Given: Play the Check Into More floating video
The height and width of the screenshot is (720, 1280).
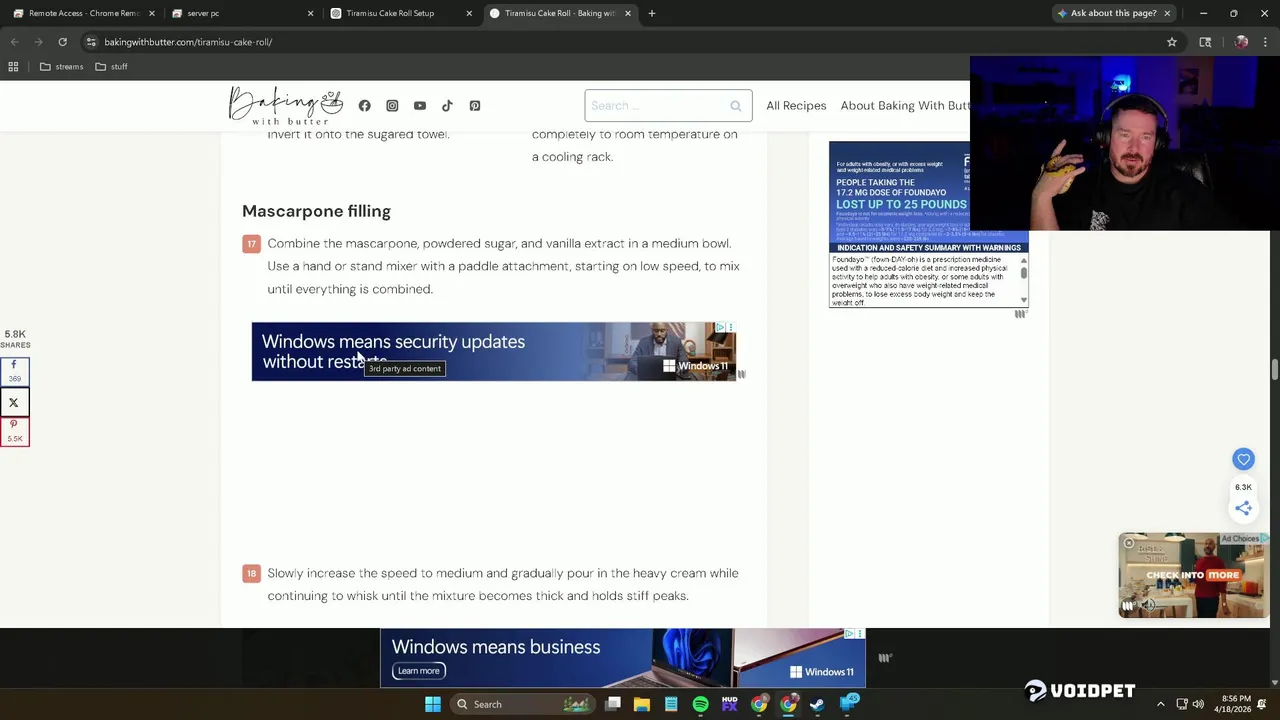Looking at the screenshot, I should [1192, 575].
